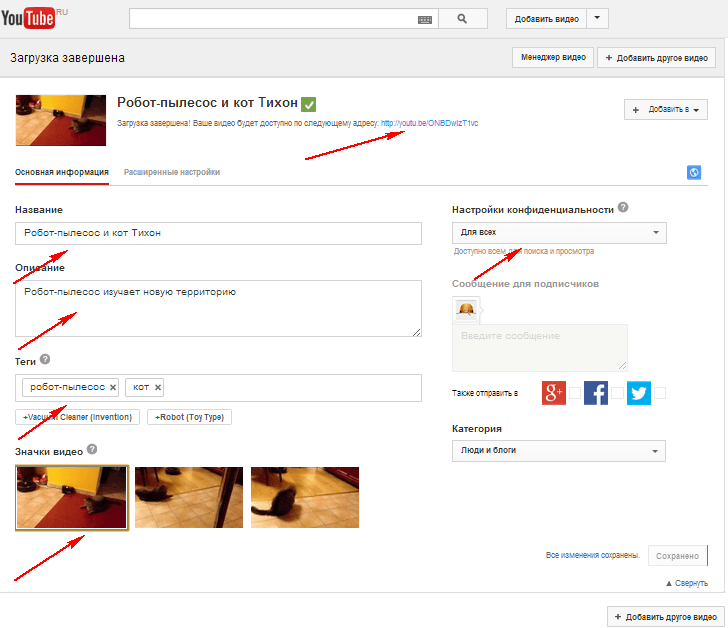Enable sharing to Twitter checkbox

(x=660, y=393)
